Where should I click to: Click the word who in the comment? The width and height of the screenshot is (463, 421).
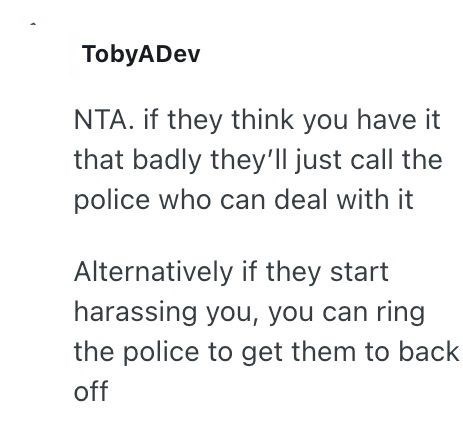[185, 200]
